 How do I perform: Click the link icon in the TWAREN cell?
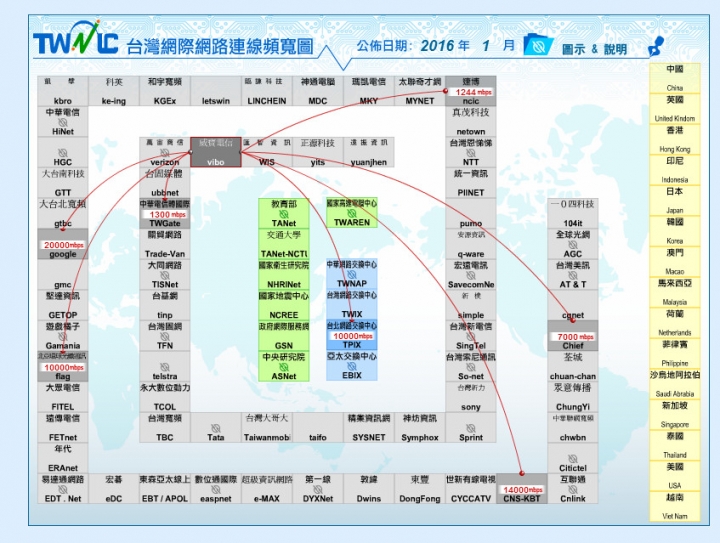click(352, 213)
